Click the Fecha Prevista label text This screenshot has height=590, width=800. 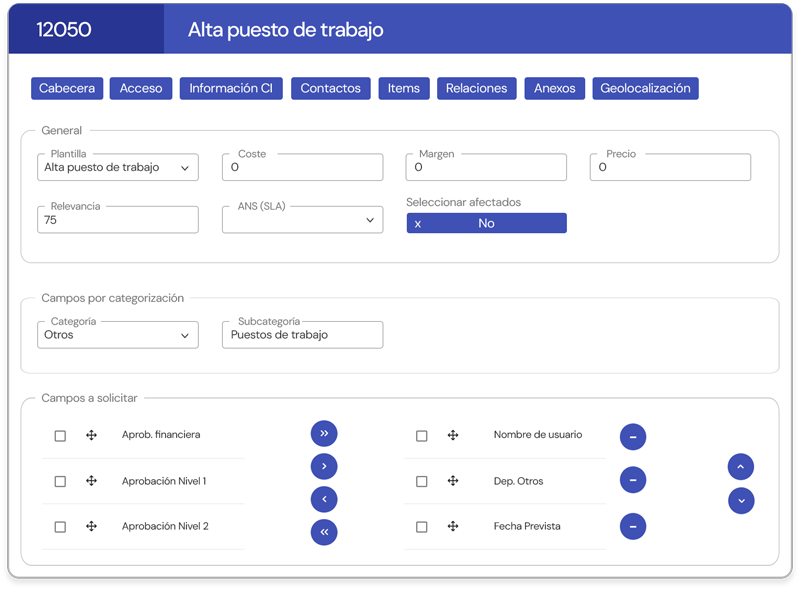527,526
